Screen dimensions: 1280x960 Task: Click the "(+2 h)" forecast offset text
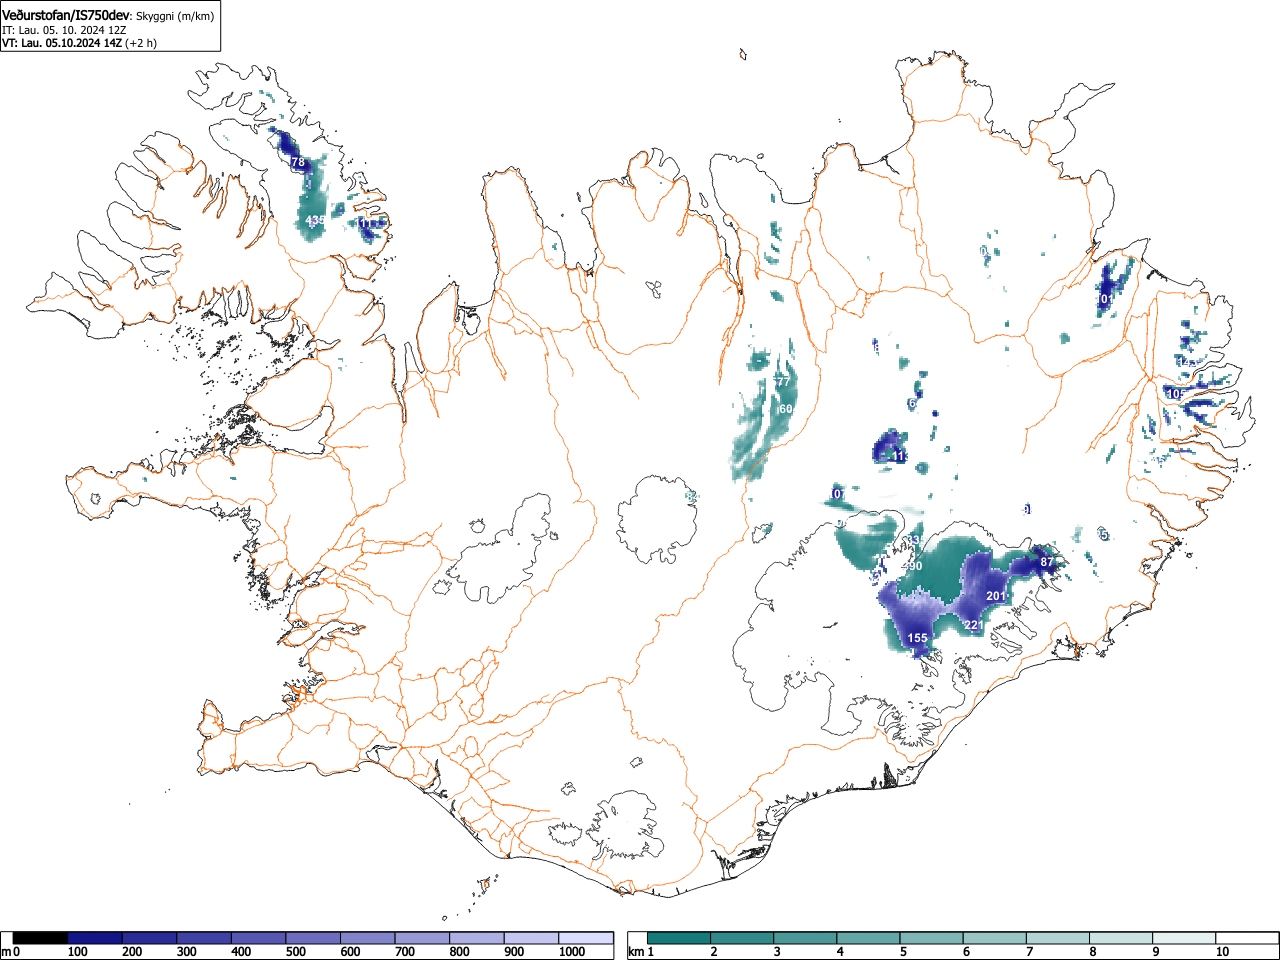point(141,43)
